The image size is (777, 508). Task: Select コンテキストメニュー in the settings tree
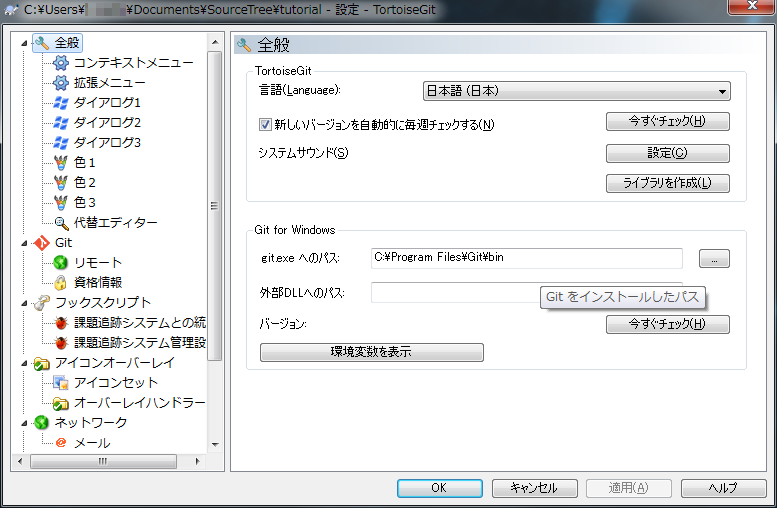tap(134, 63)
